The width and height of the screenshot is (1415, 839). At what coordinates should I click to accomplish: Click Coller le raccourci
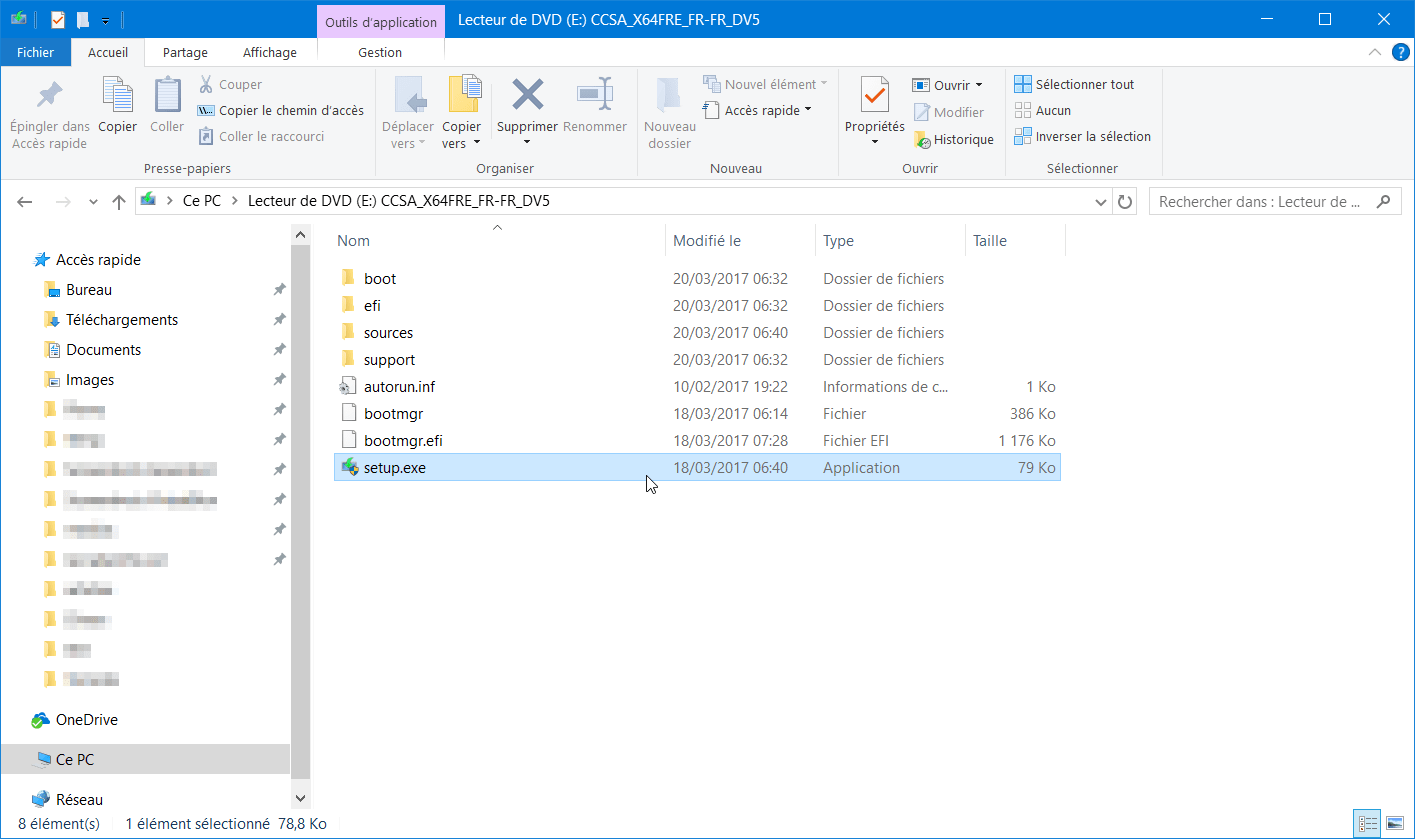(261, 136)
